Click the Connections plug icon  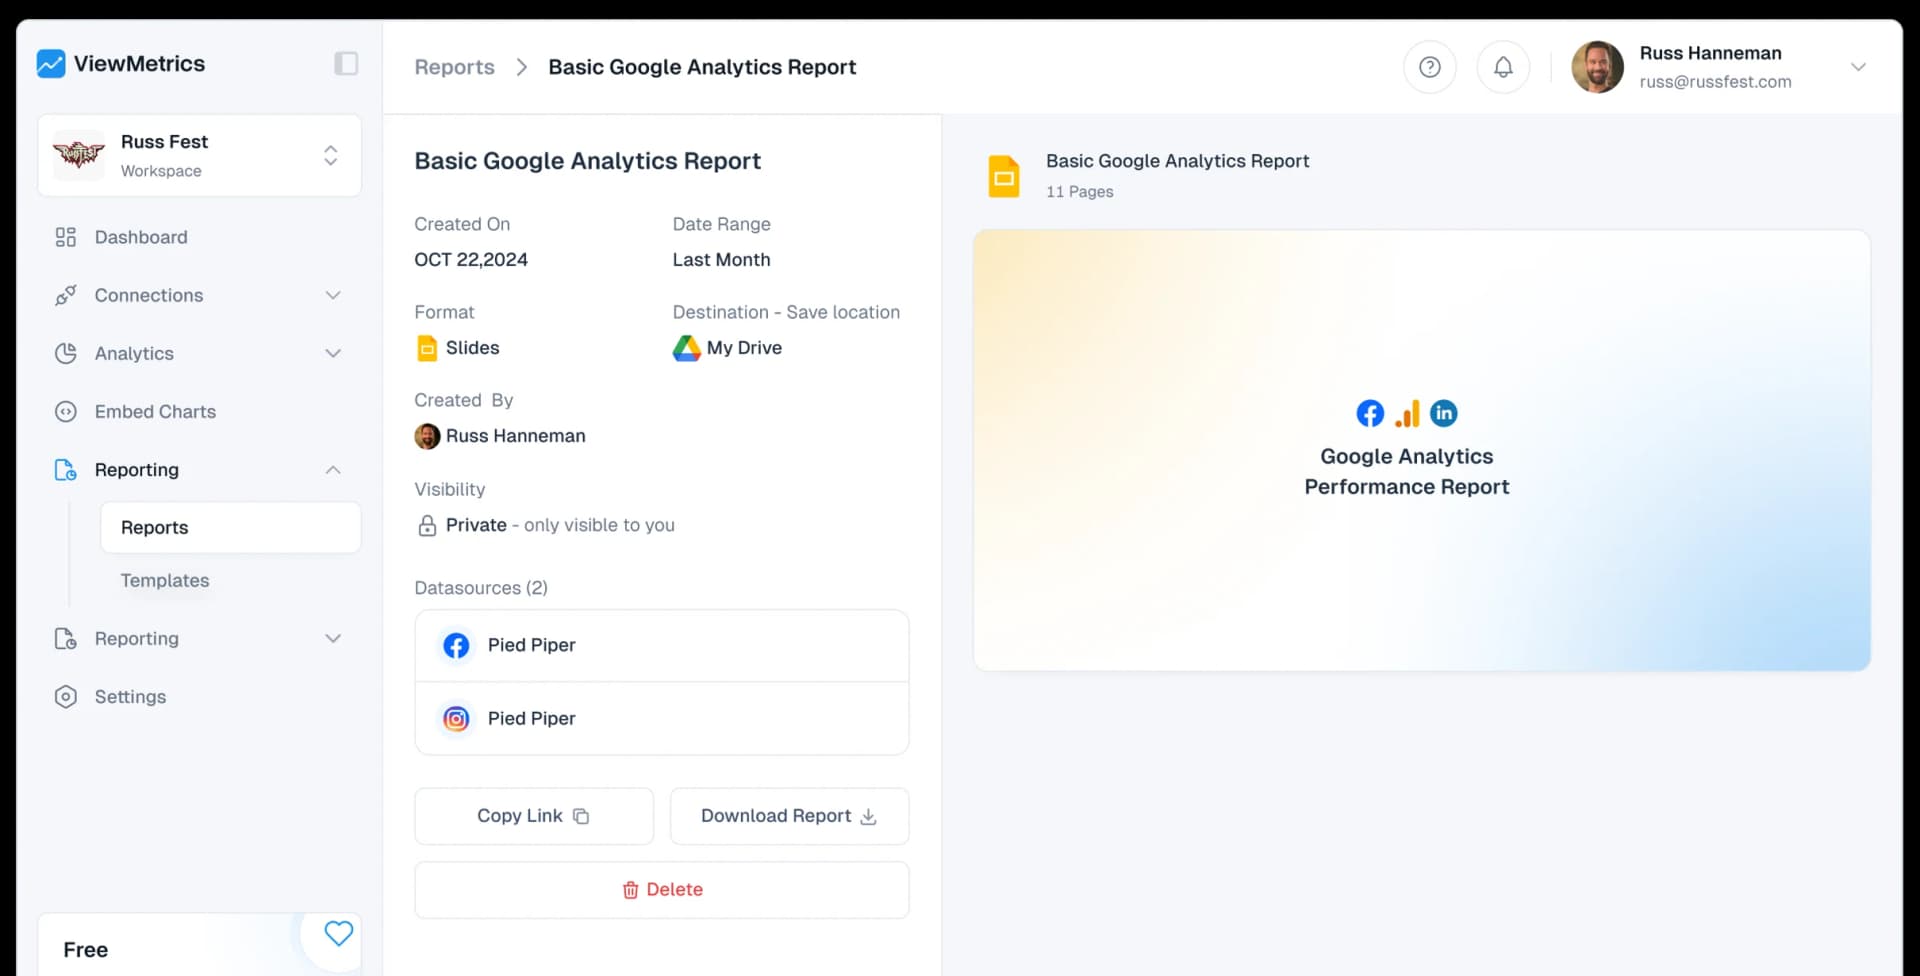pos(65,295)
